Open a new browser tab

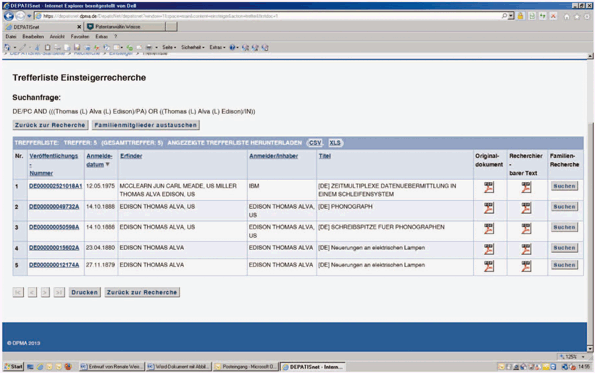[172, 27]
